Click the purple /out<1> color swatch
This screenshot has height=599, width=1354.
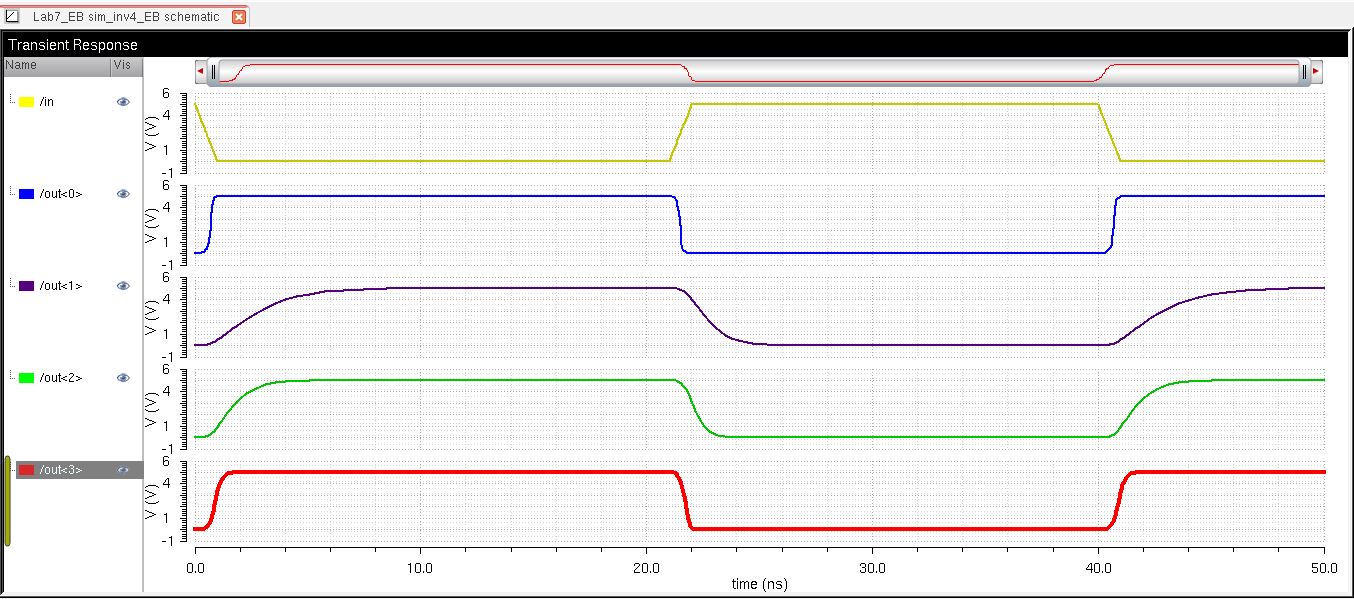click(x=27, y=286)
